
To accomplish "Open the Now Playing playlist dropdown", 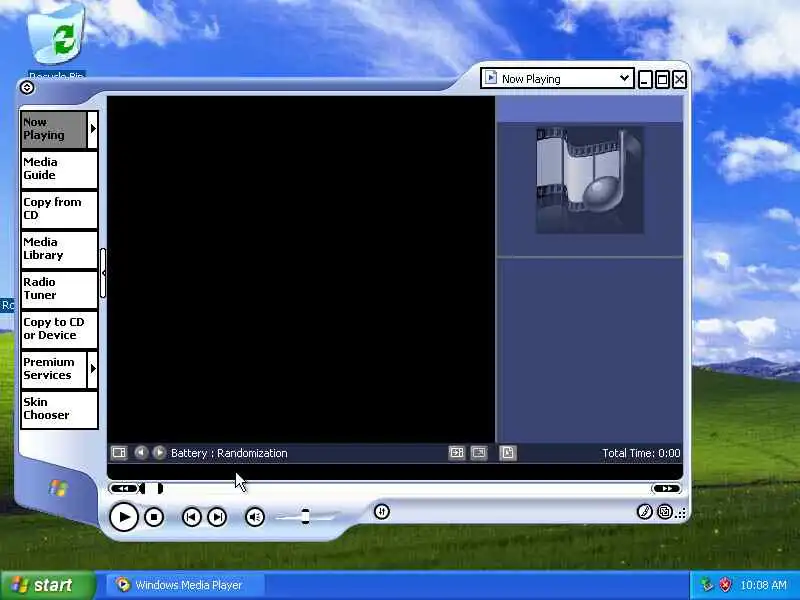I will (x=557, y=79).
